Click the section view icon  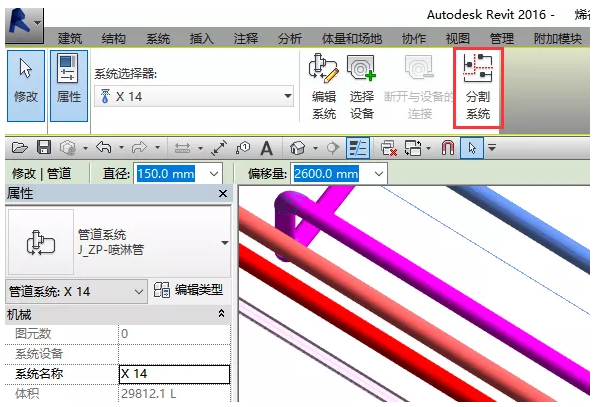point(333,148)
